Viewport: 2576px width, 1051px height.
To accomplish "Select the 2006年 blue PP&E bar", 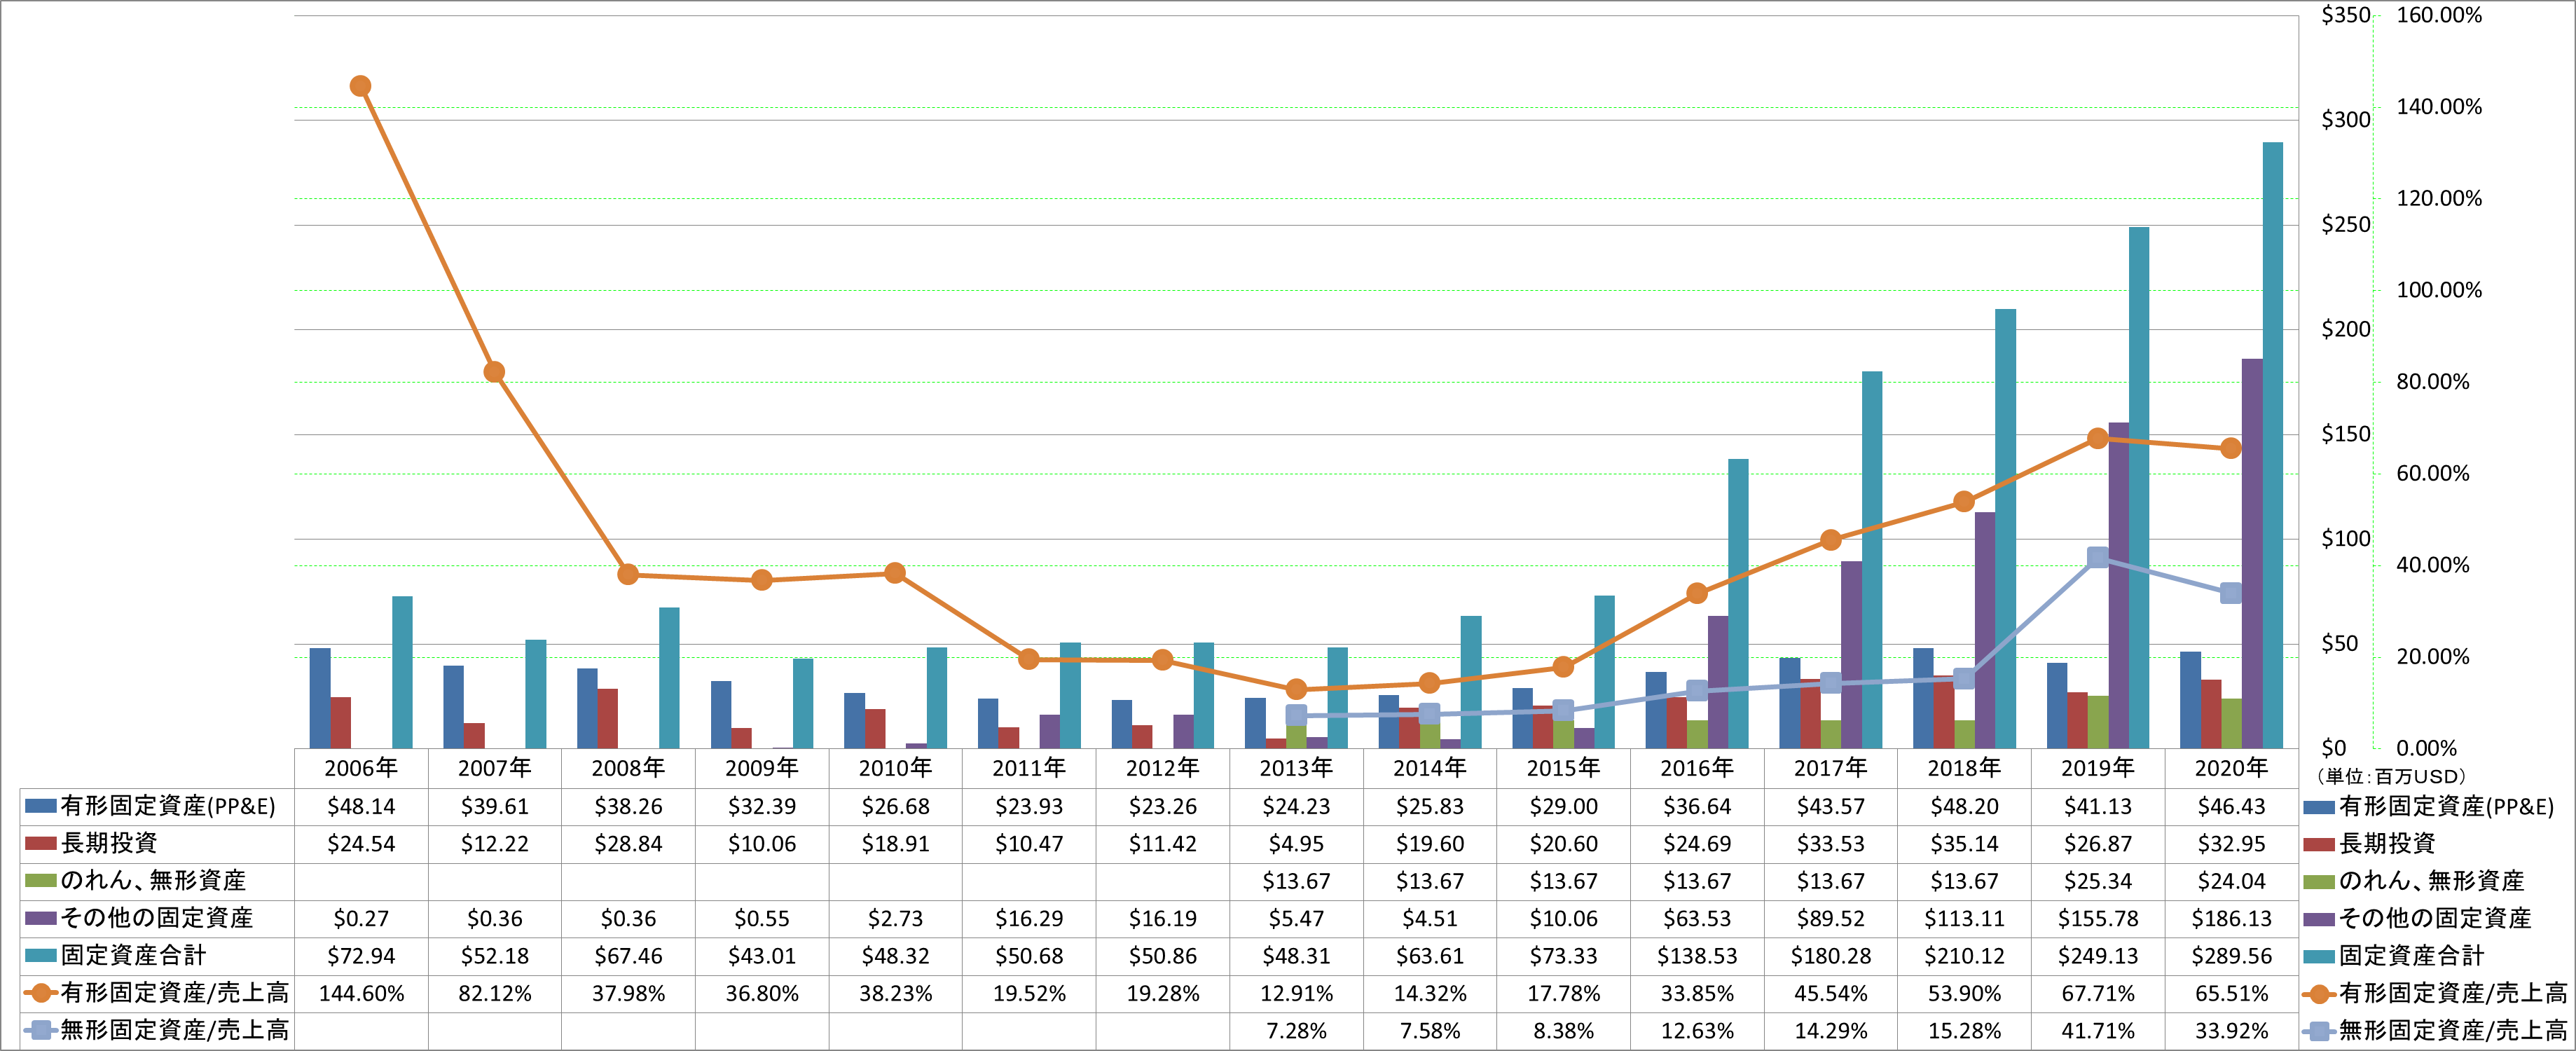I will point(320,698).
